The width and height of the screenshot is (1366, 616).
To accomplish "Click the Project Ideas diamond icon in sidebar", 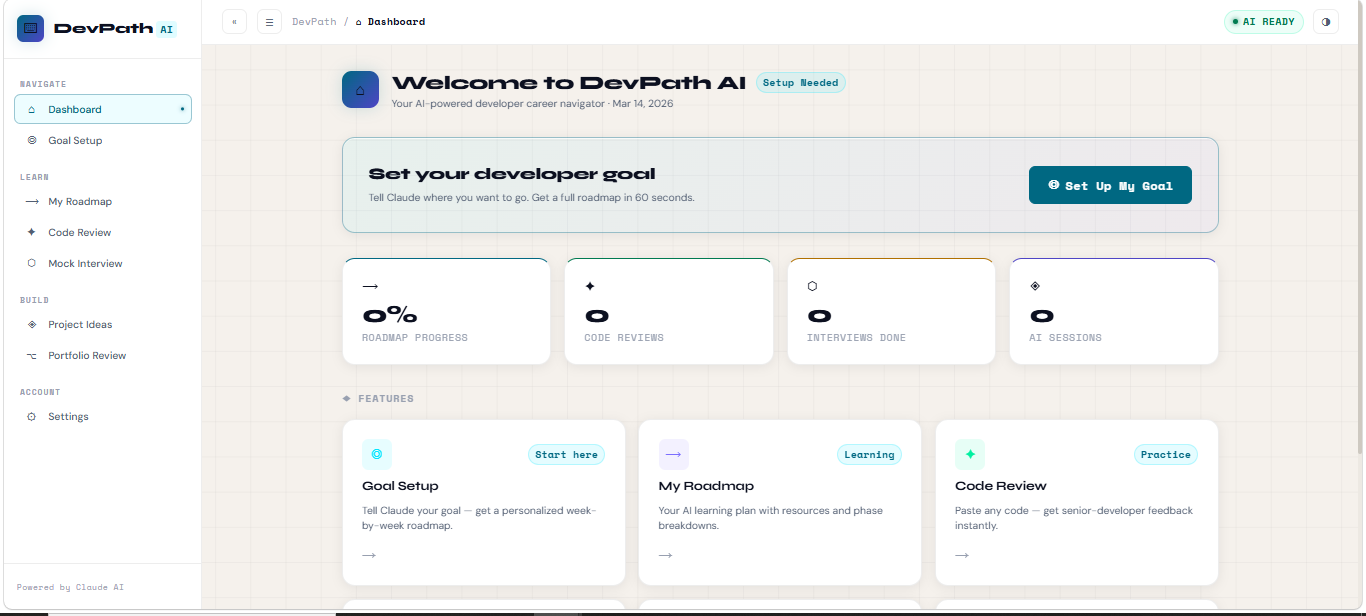I will (x=32, y=325).
